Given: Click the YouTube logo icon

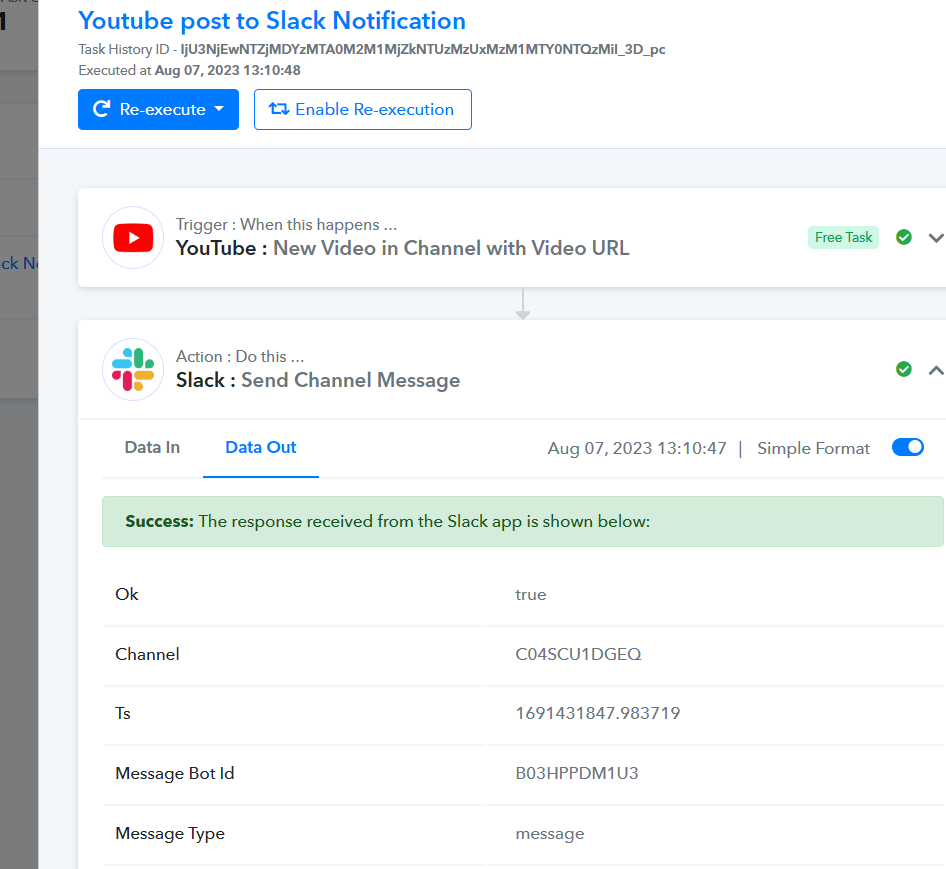Looking at the screenshot, I should click(133, 237).
